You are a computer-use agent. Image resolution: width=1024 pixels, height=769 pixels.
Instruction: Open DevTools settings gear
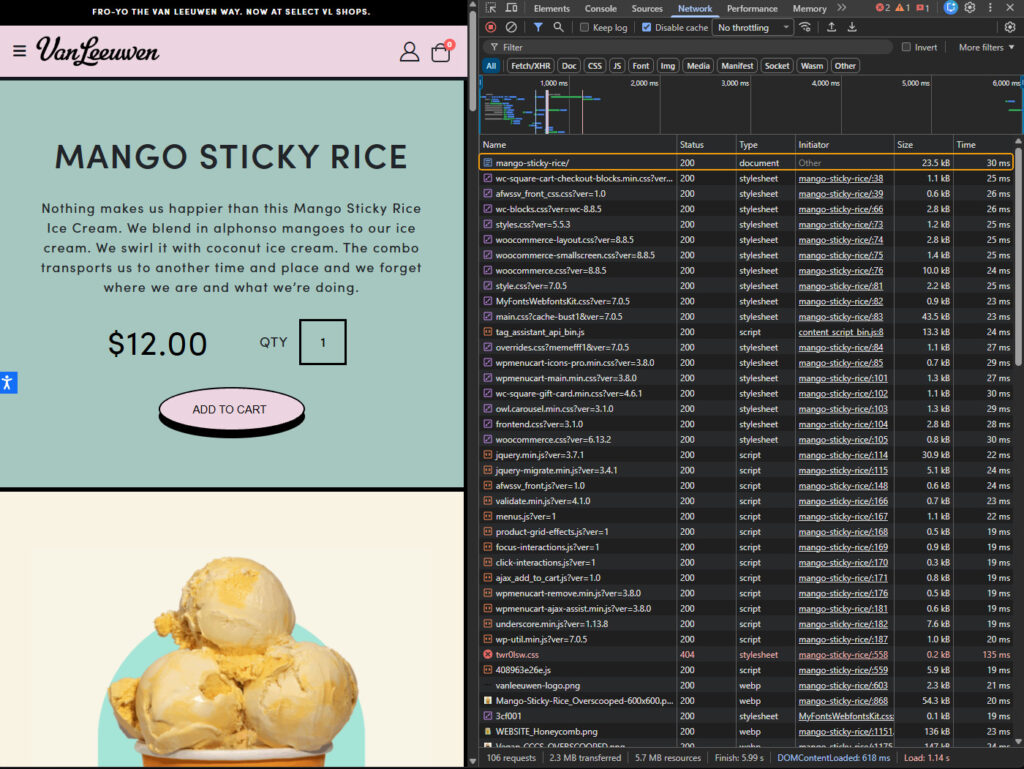click(x=970, y=8)
